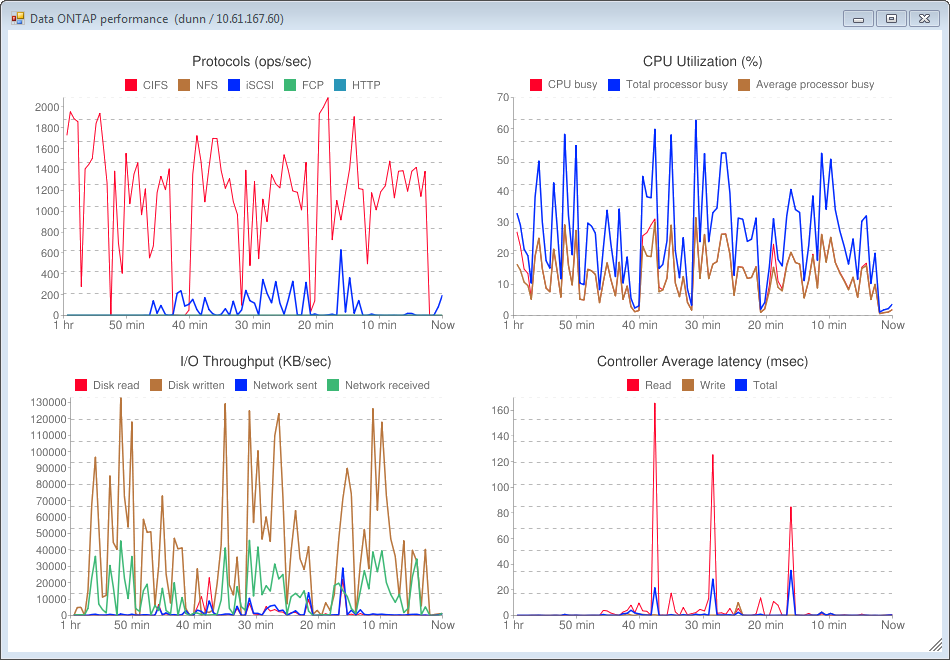Click the Read latency legend swatch
Viewport: 950px width, 660px height.
(x=632, y=385)
